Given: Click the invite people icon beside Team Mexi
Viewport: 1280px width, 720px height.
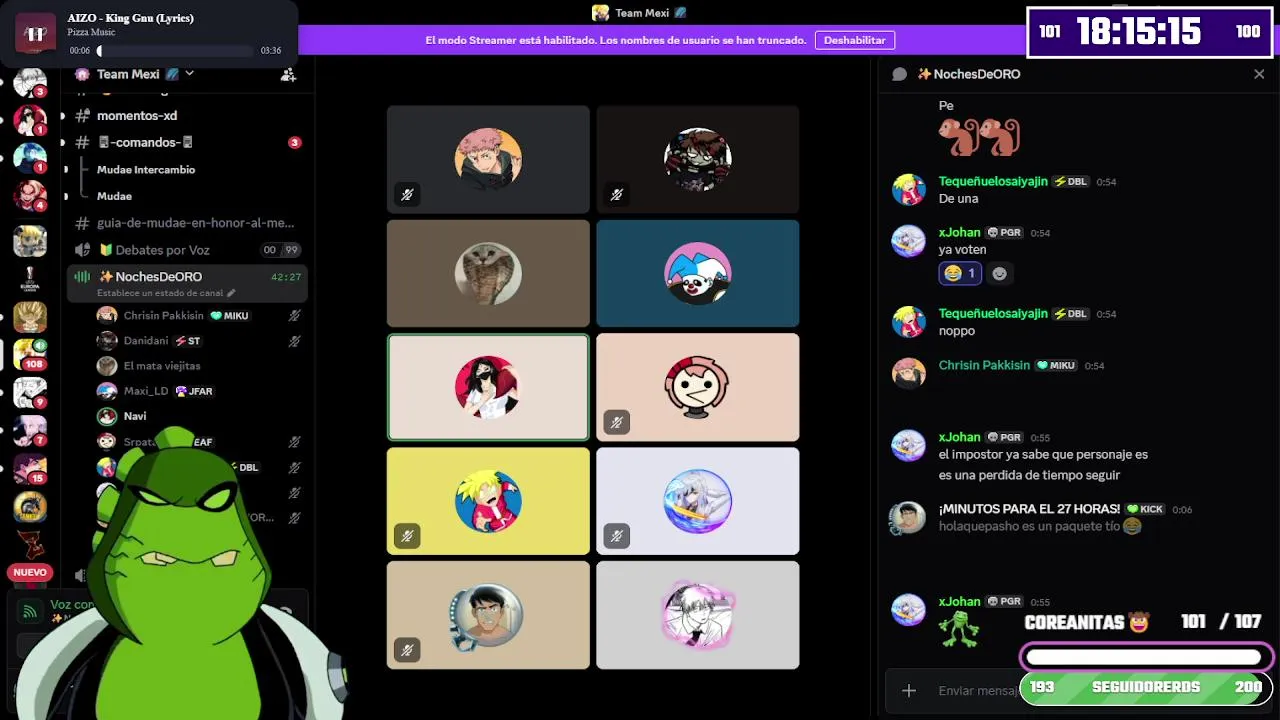Looking at the screenshot, I should [x=288, y=74].
